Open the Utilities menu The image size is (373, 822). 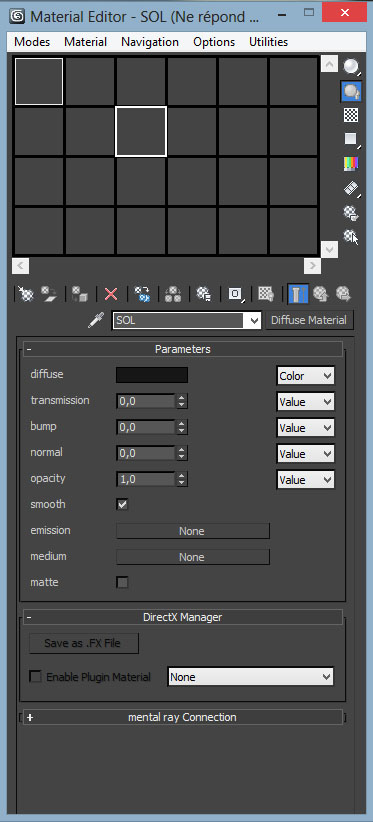(x=268, y=42)
